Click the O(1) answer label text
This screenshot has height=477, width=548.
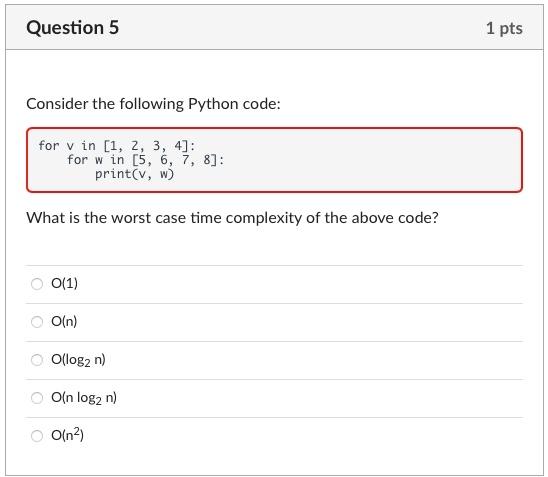[x=64, y=283]
